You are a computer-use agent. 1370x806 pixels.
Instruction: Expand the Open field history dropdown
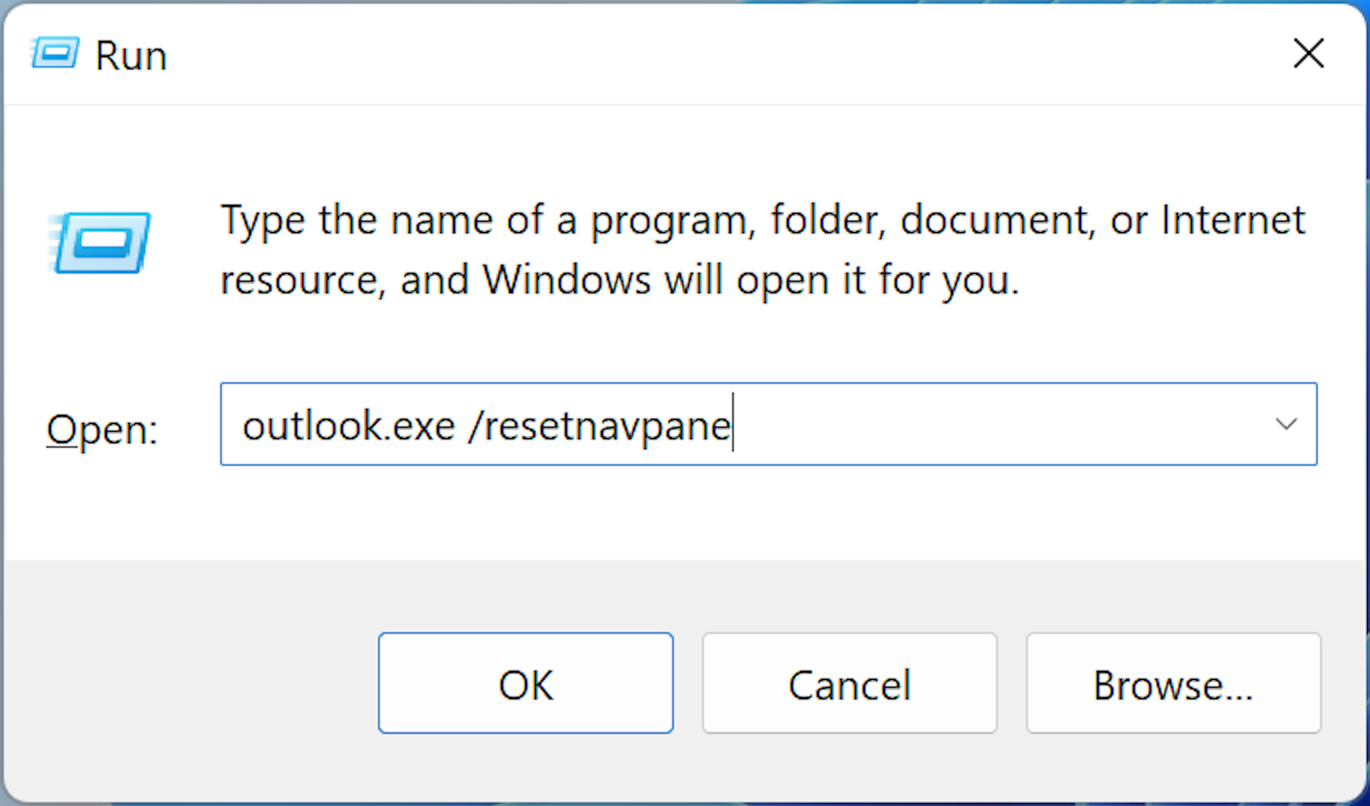(x=1286, y=424)
